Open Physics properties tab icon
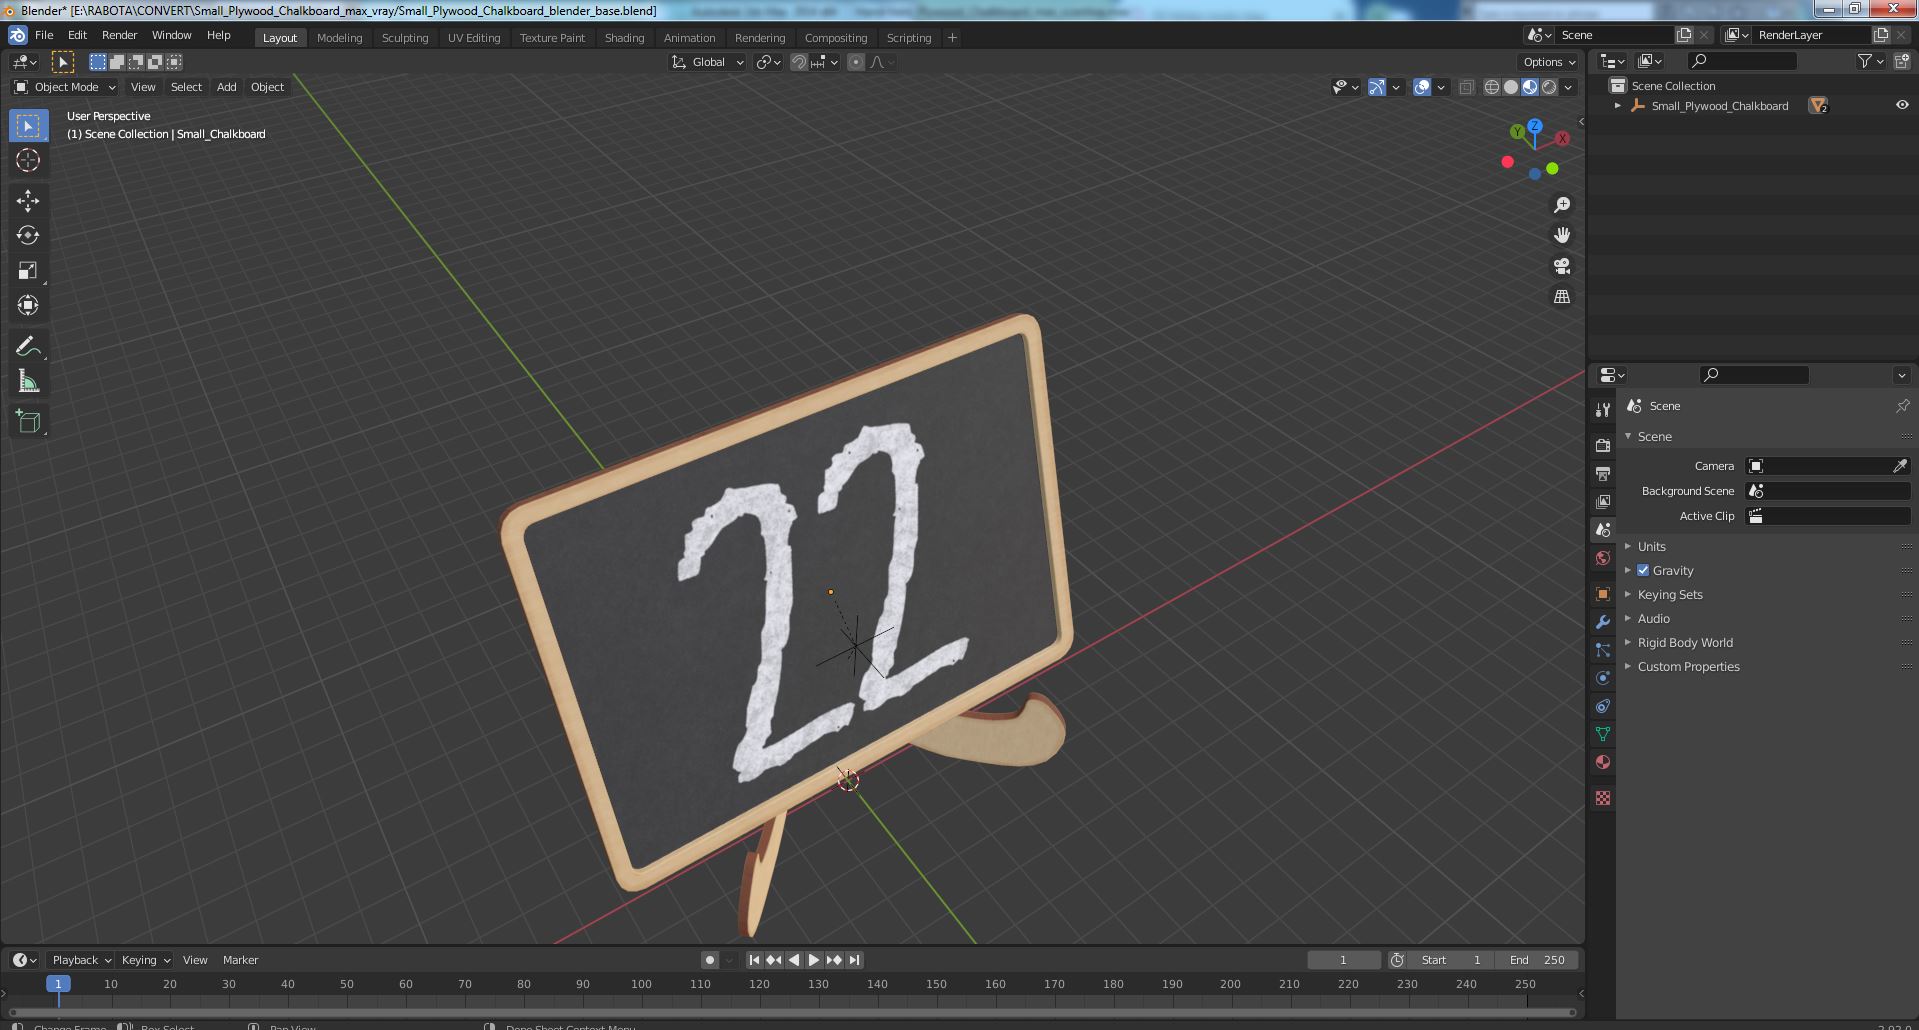Viewport: 1919px width, 1030px height. click(x=1603, y=678)
